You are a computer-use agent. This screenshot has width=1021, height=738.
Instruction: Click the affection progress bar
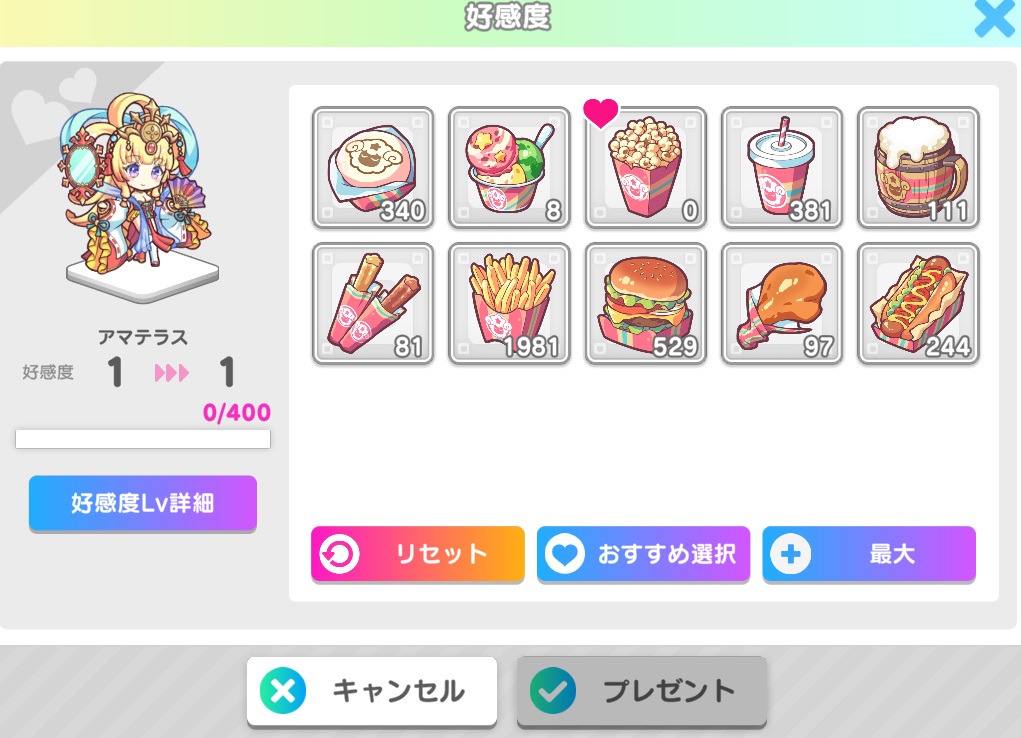[143, 439]
